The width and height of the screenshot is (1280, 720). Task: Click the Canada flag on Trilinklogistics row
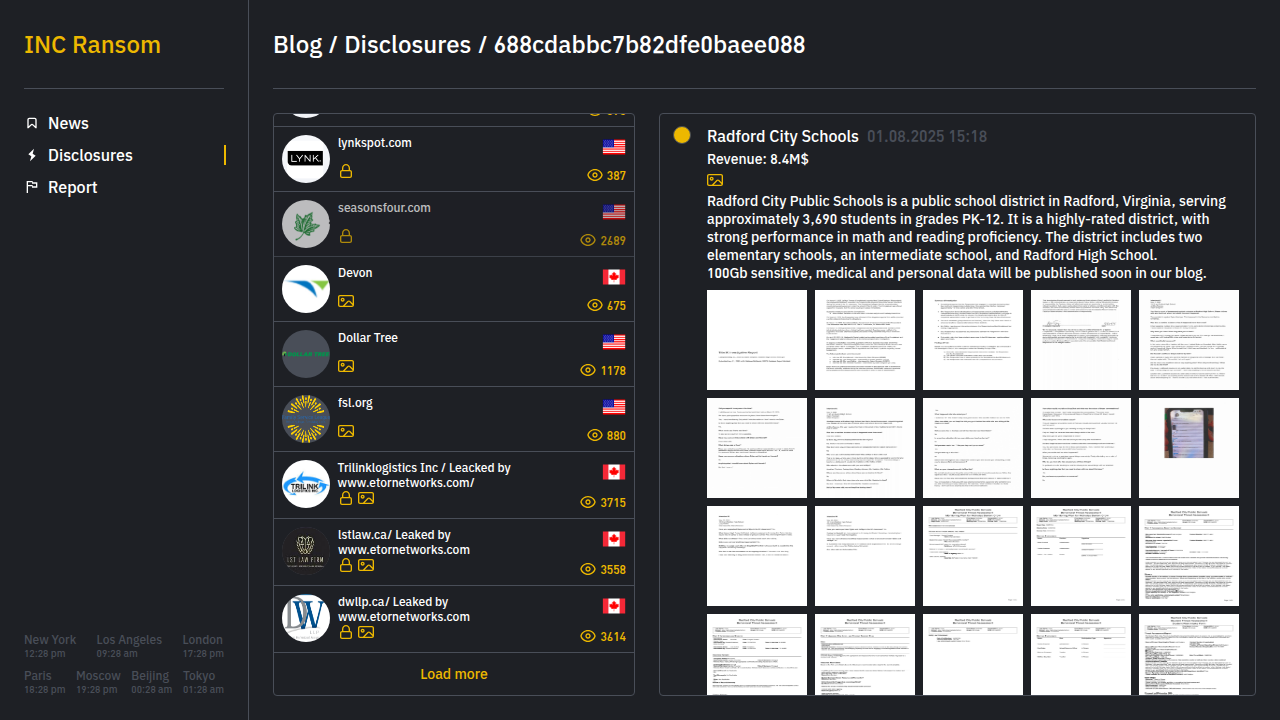(614, 472)
